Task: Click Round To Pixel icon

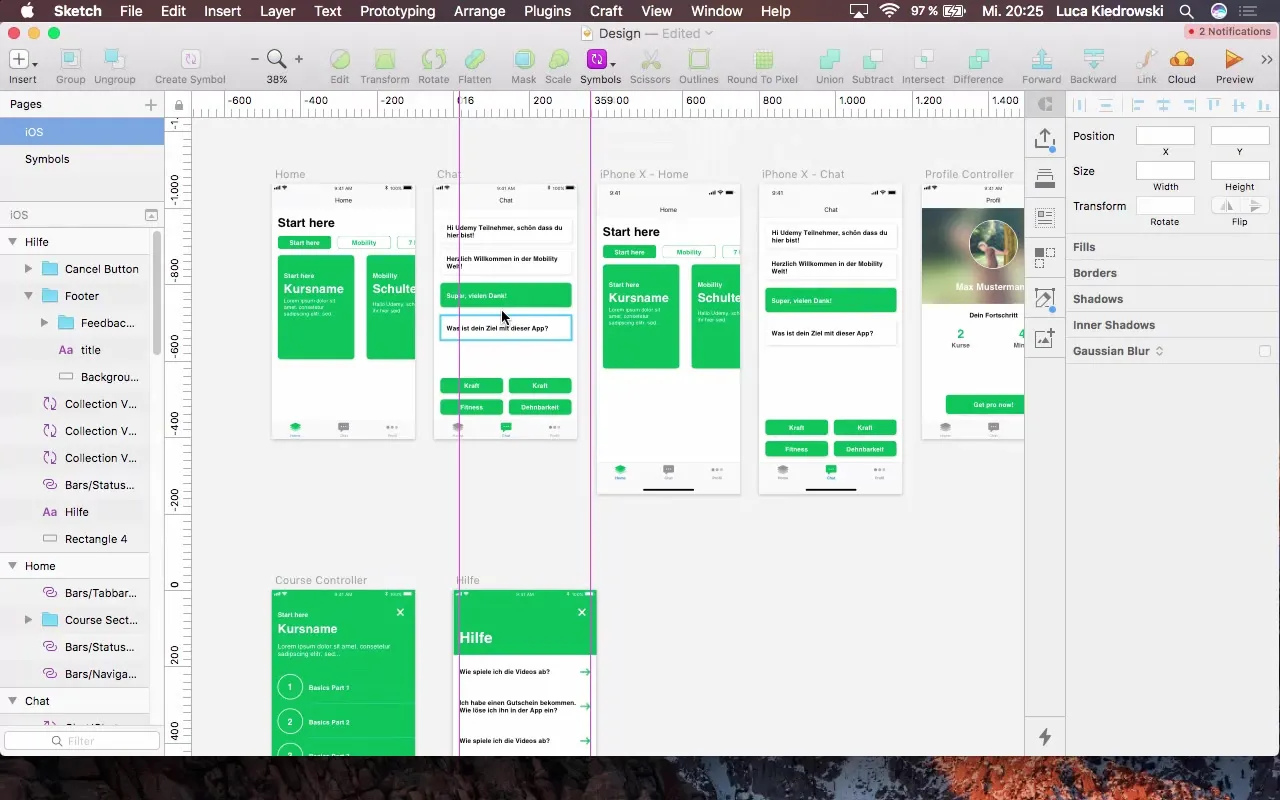Action: click(x=763, y=60)
